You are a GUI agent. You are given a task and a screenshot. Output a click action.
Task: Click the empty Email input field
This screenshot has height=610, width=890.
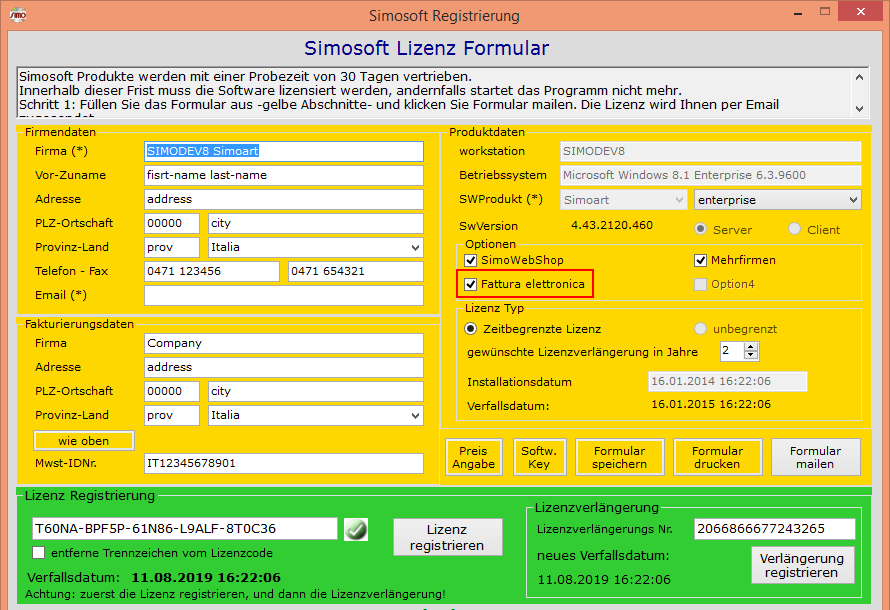[x=284, y=295]
